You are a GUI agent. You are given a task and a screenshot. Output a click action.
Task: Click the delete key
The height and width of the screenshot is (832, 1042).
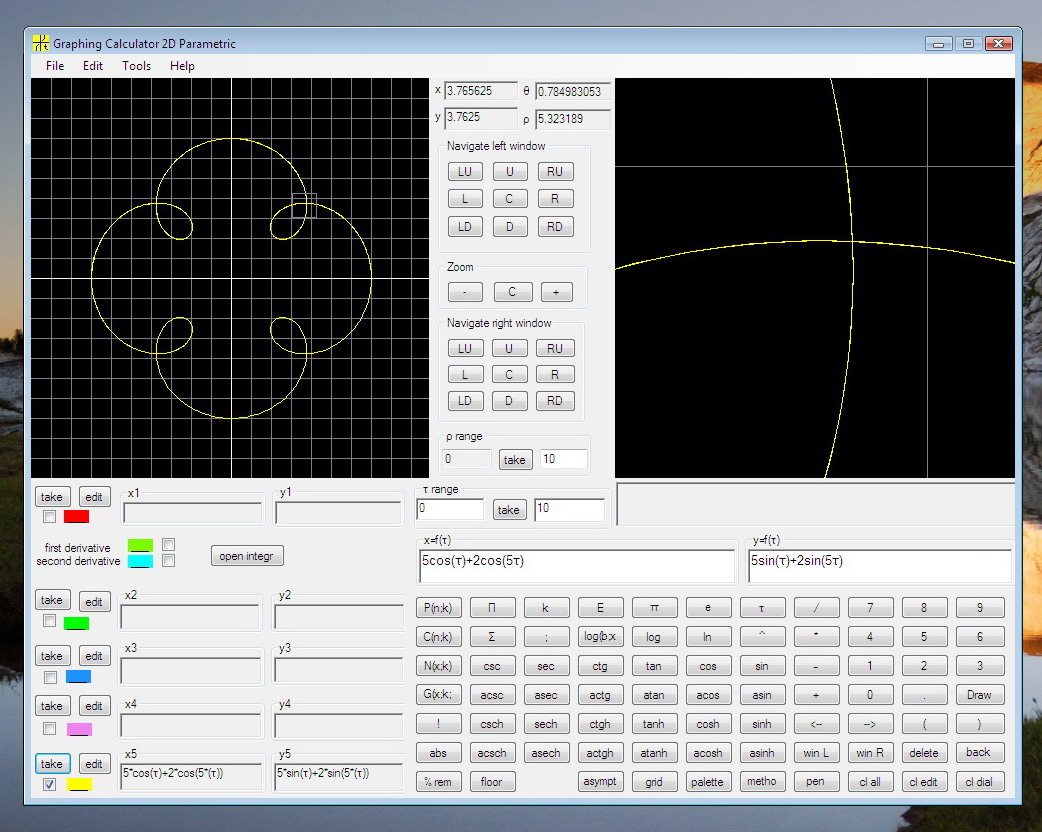924,753
